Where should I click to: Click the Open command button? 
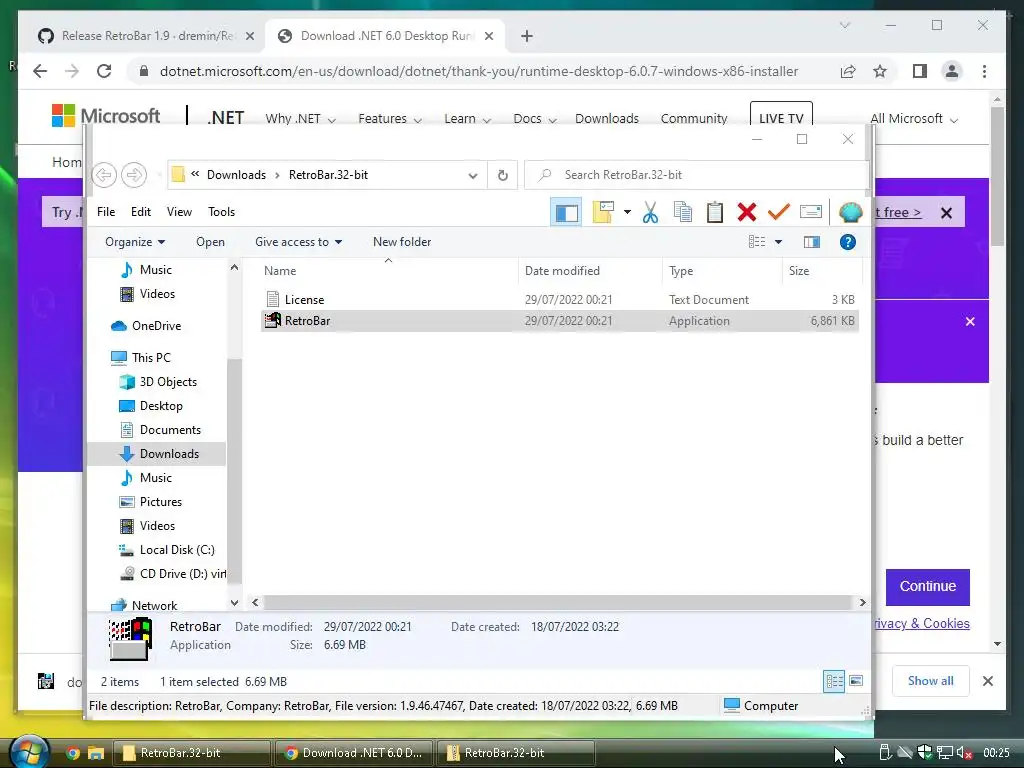(210, 242)
